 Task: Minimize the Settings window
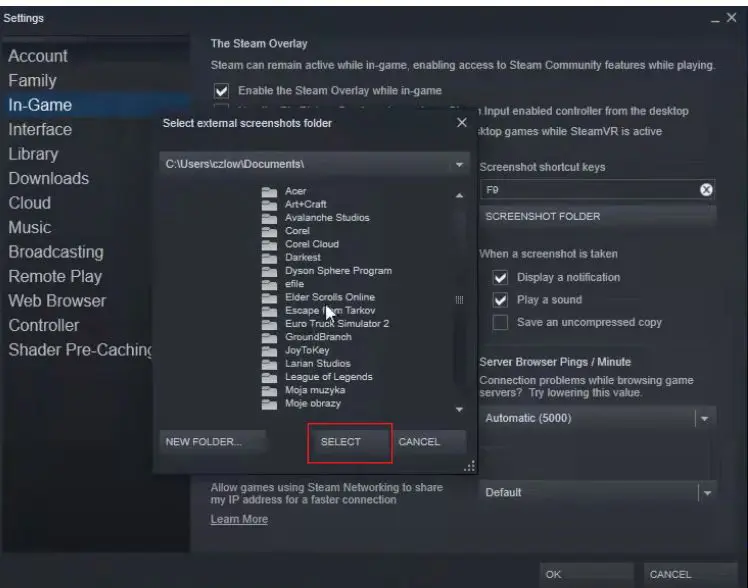click(x=715, y=19)
